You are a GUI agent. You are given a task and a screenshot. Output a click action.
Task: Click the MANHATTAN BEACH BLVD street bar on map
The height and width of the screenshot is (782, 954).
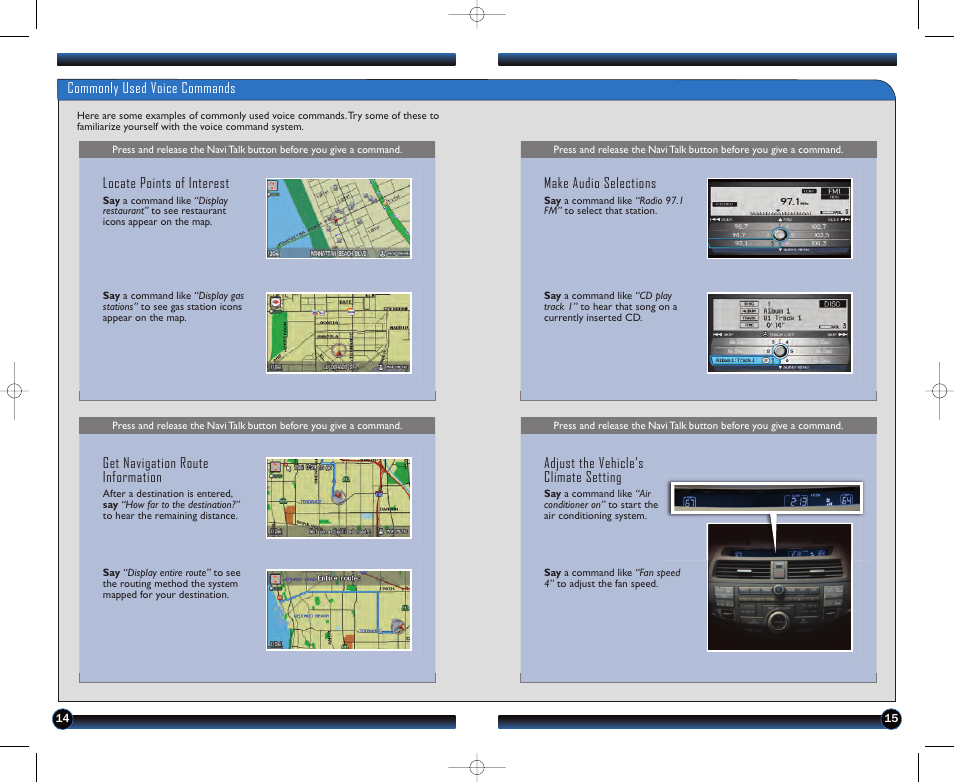(339, 253)
